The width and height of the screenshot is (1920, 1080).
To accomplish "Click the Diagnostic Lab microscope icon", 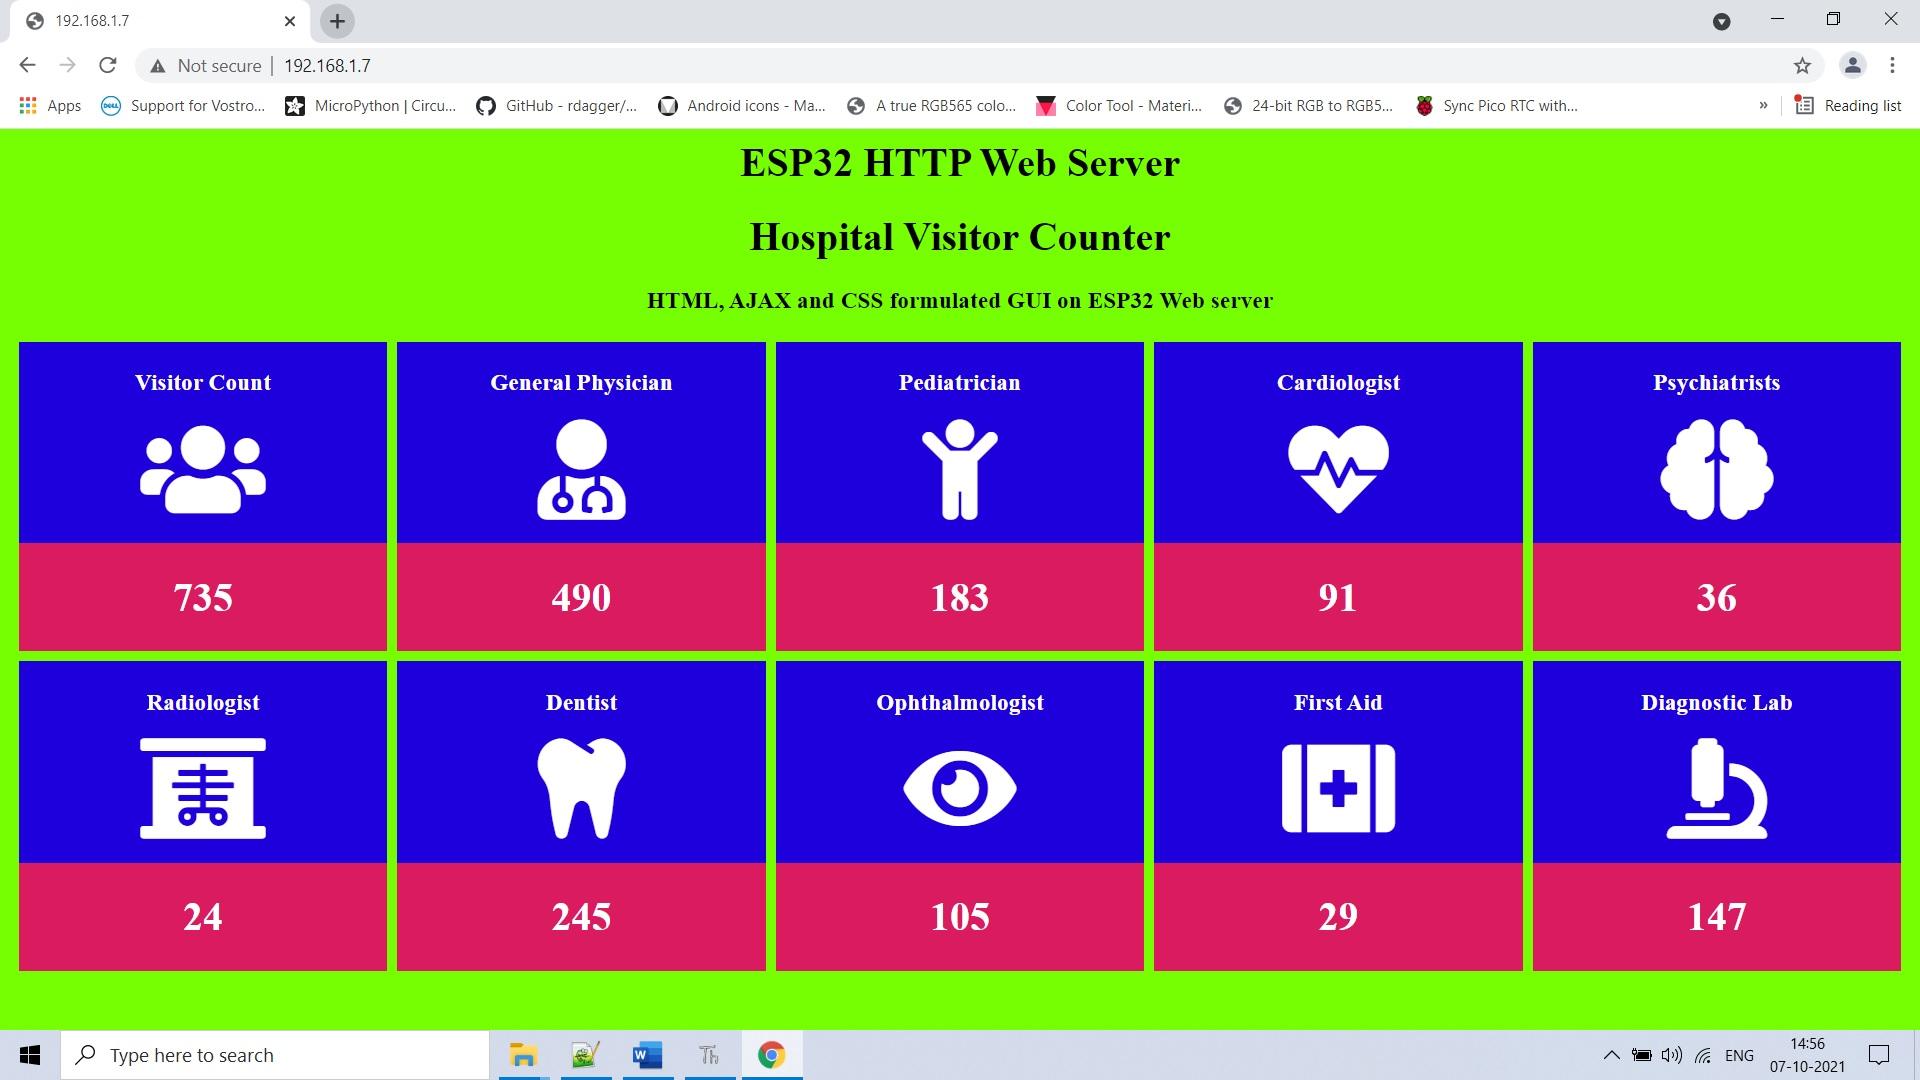I will click(1716, 787).
